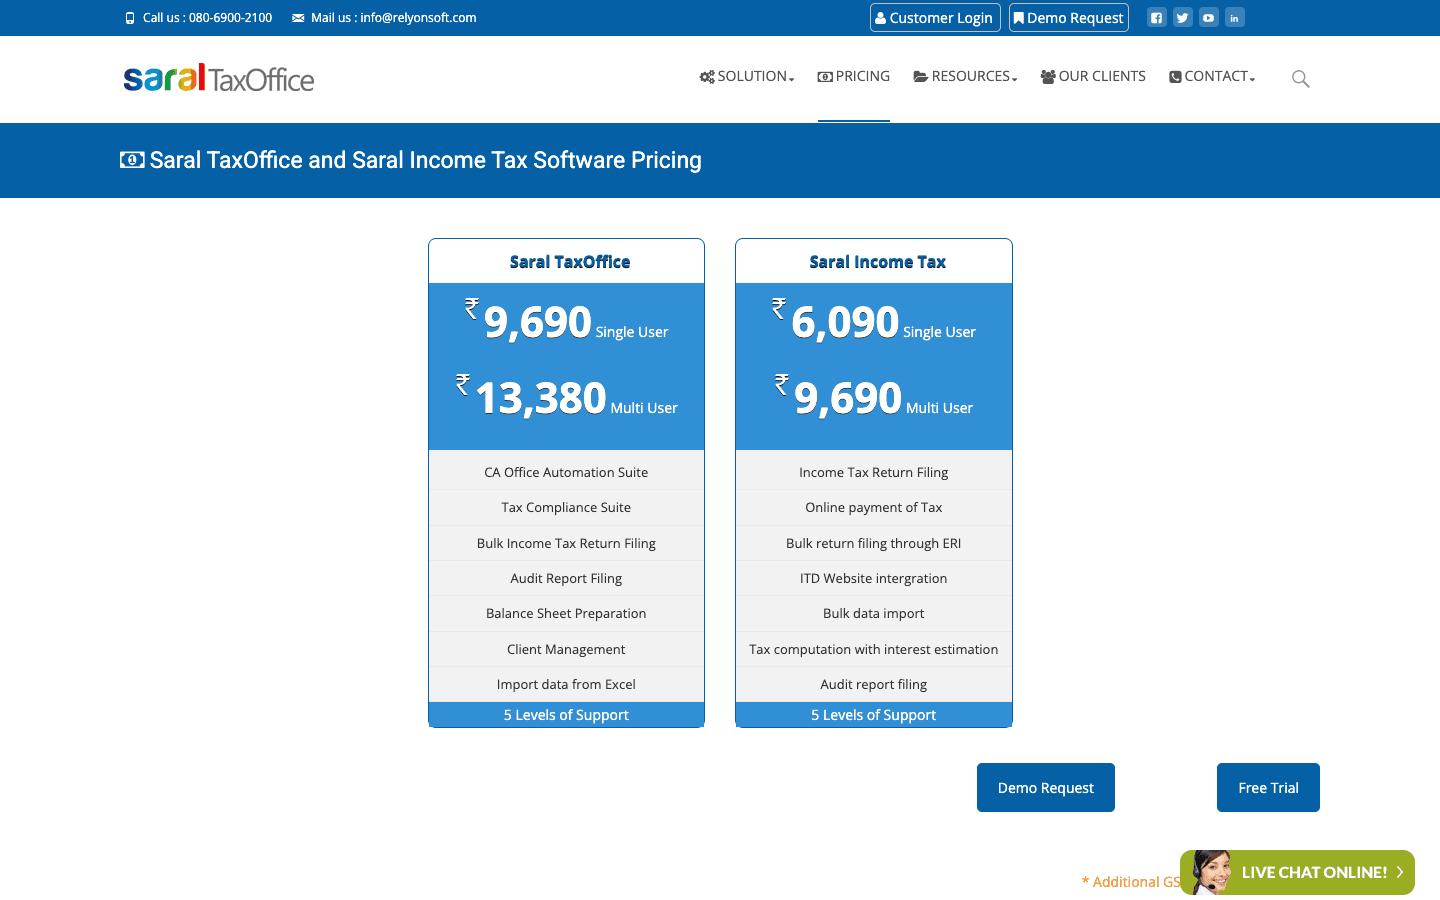Image resolution: width=1440 pixels, height=900 pixels.
Task: Click the top bar Demo Request button
Action: 1069,18
